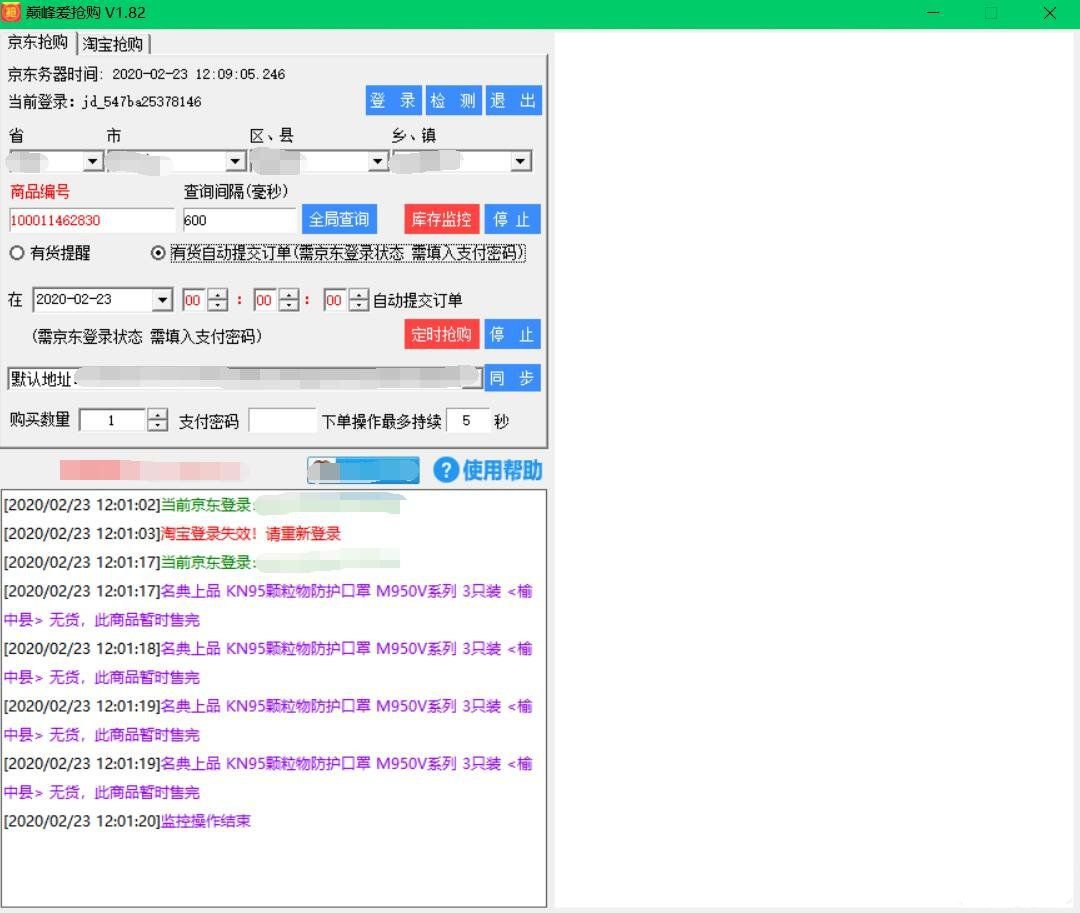
Task: Click the 登录 login button
Action: click(393, 100)
